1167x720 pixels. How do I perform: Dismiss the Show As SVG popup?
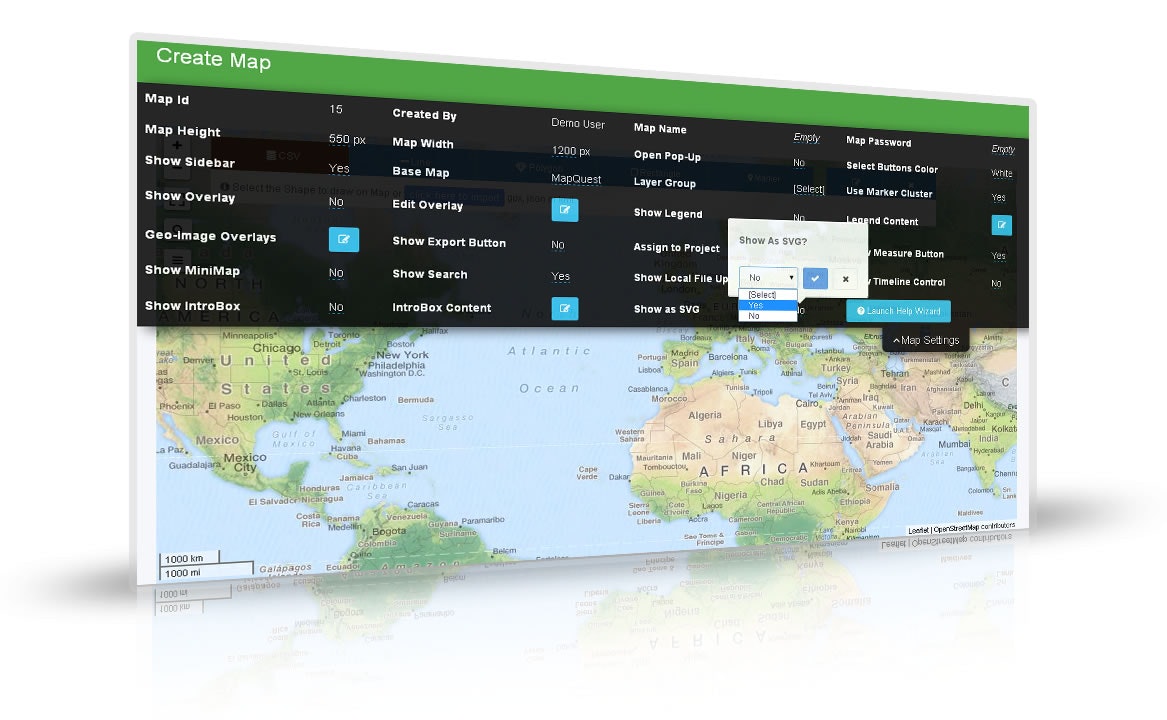click(x=845, y=279)
